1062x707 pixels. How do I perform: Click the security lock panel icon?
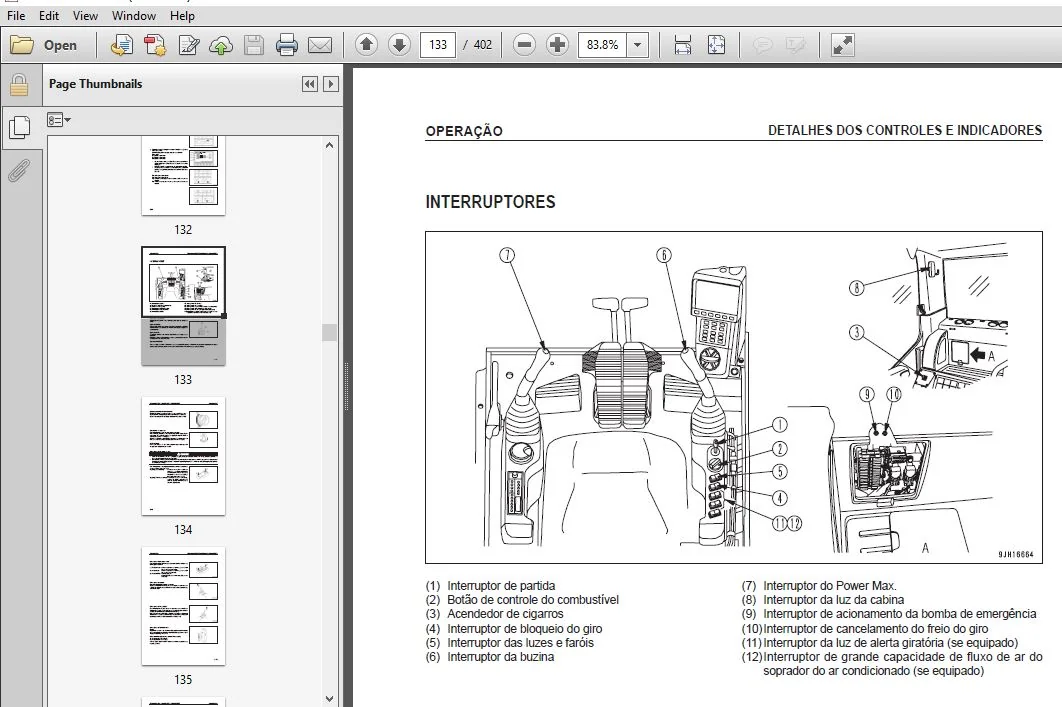pyautogui.click(x=19, y=85)
